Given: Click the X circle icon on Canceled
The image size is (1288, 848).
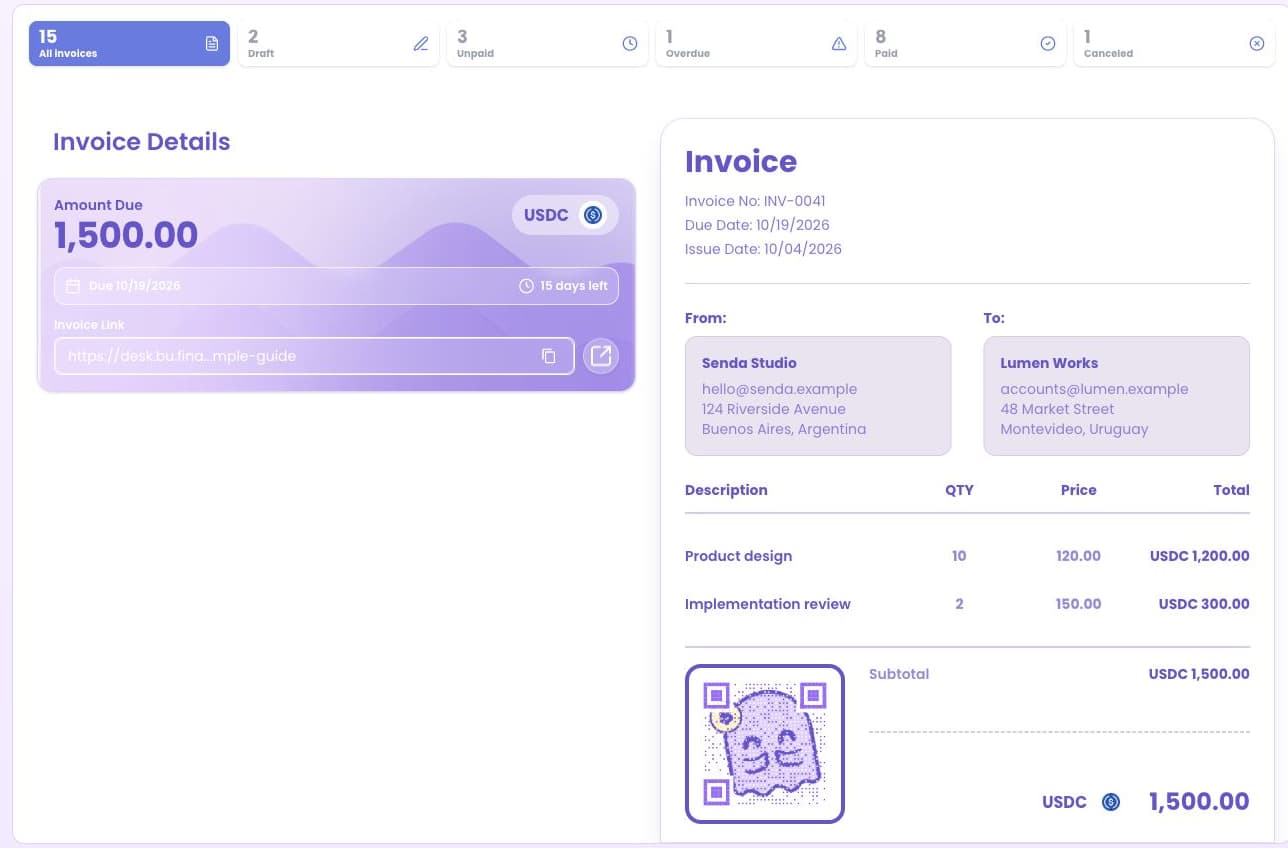Looking at the screenshot, I should point(1257,44).
